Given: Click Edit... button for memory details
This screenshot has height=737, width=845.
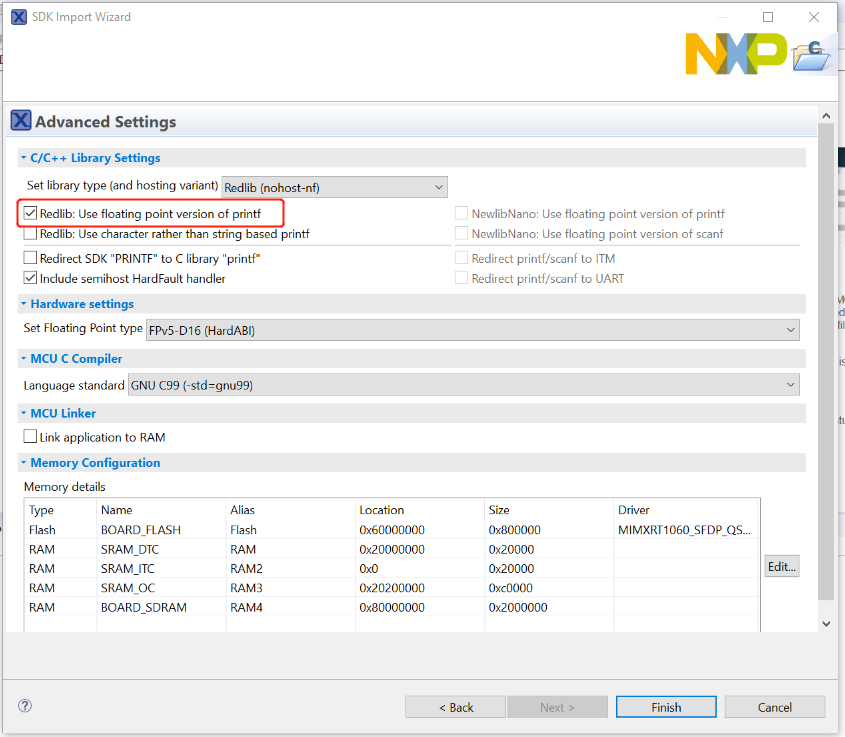Looking at the screenshot, I should [782, 567].
